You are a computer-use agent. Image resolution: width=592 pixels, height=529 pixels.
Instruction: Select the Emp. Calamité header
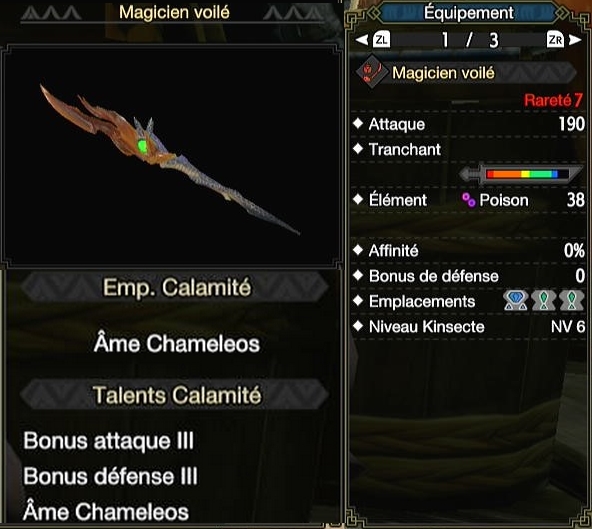(x=176, y=288)
